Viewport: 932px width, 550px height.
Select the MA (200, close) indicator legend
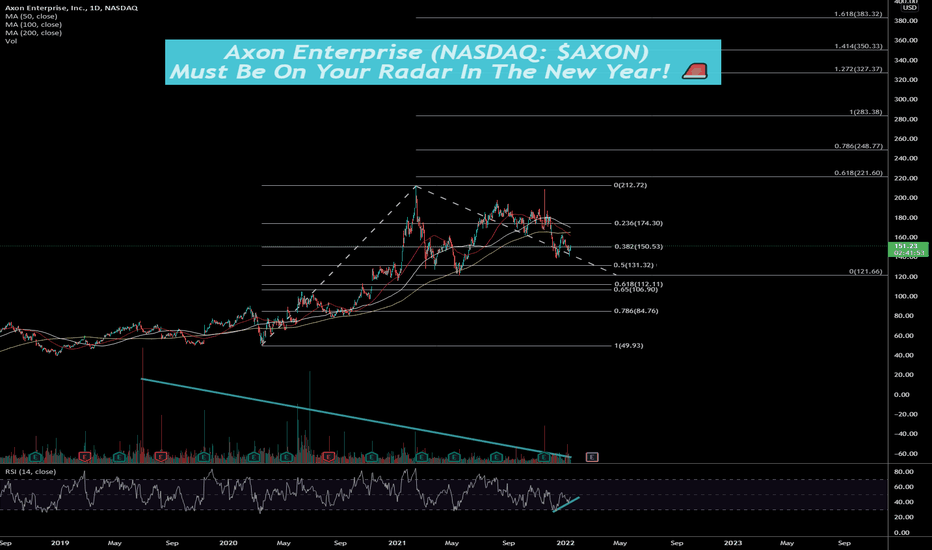pos(33,33)
